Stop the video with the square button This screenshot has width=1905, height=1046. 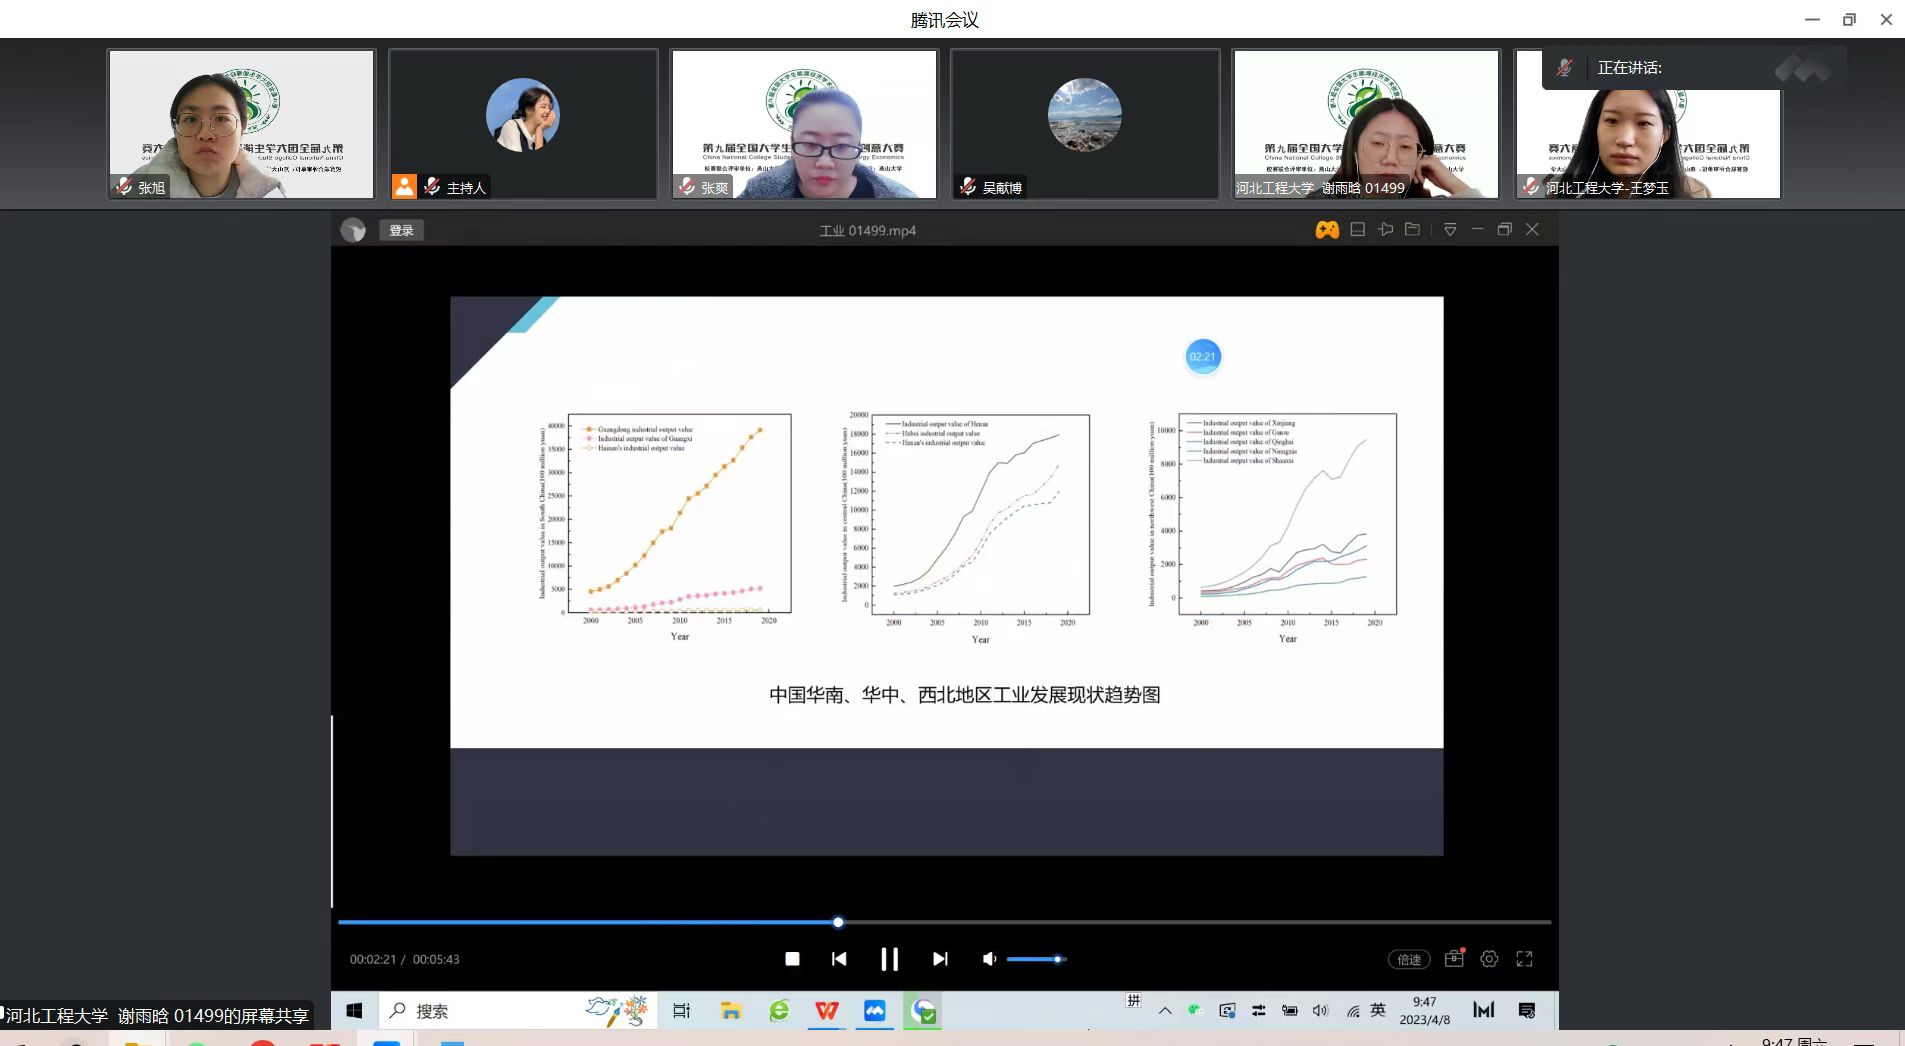[x=792, y=959]
